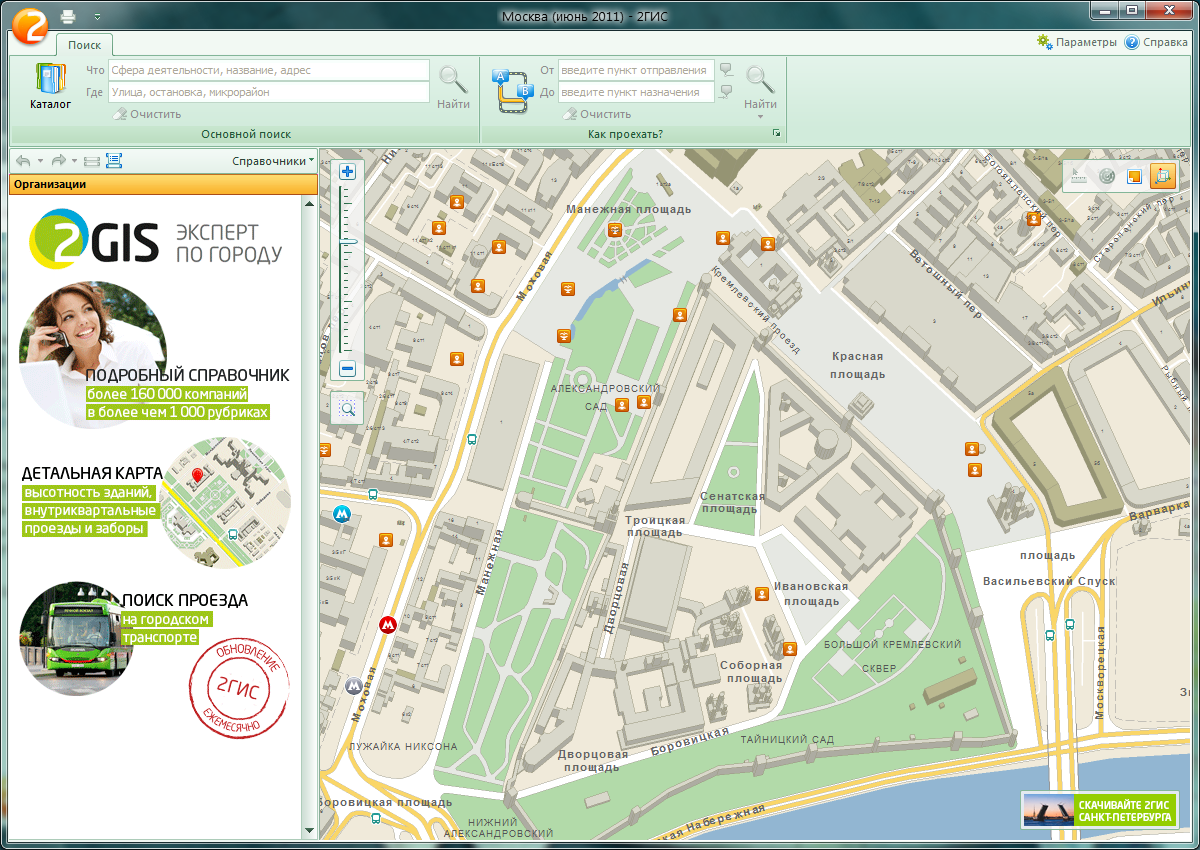Click the expand list view icon
Image resolution: width=1200 pixels, height=850 pixels.
point(113,160)
